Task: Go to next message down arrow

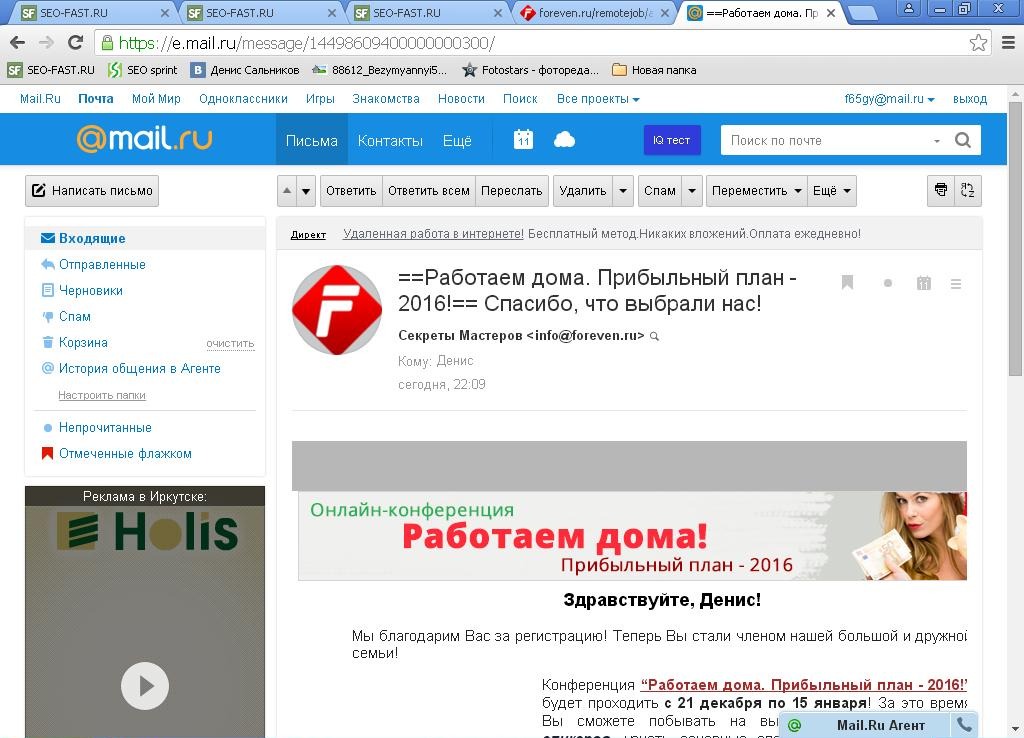Action: 306,191
